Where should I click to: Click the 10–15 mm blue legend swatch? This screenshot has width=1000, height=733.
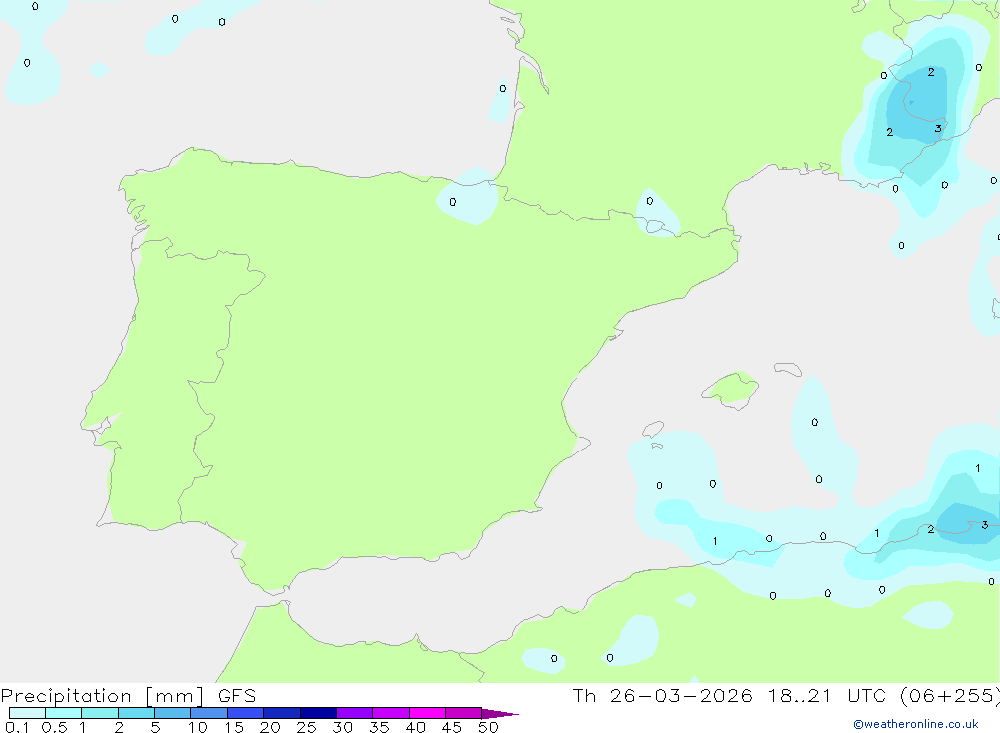pyautogui.click(x=209, y=713)
